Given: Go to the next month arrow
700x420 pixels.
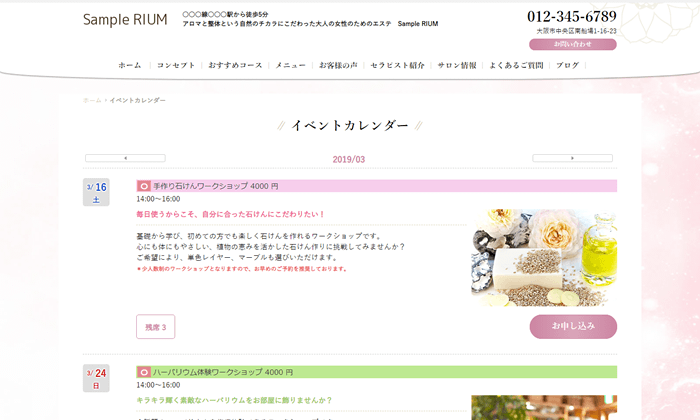Looking at the screenshot, I should (572, 158).
